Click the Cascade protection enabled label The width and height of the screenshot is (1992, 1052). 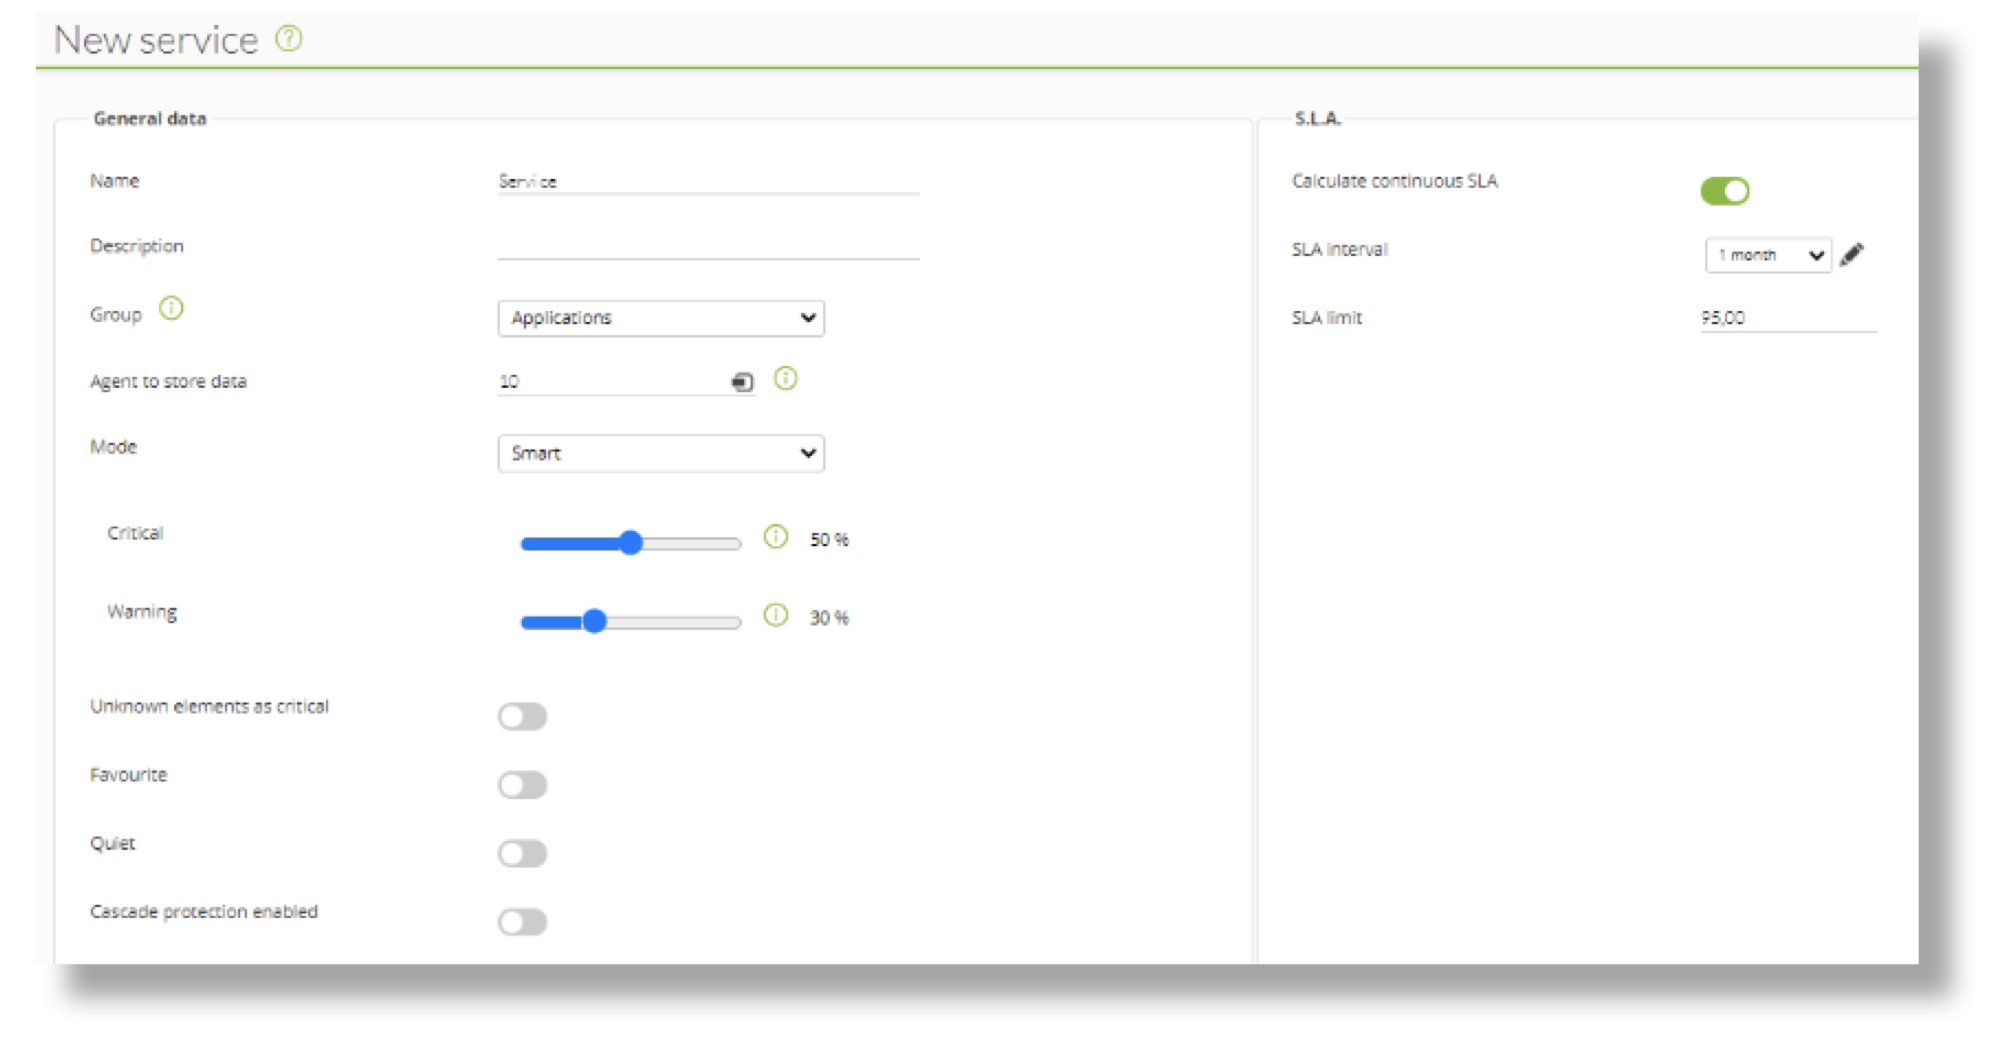point(204,912)
